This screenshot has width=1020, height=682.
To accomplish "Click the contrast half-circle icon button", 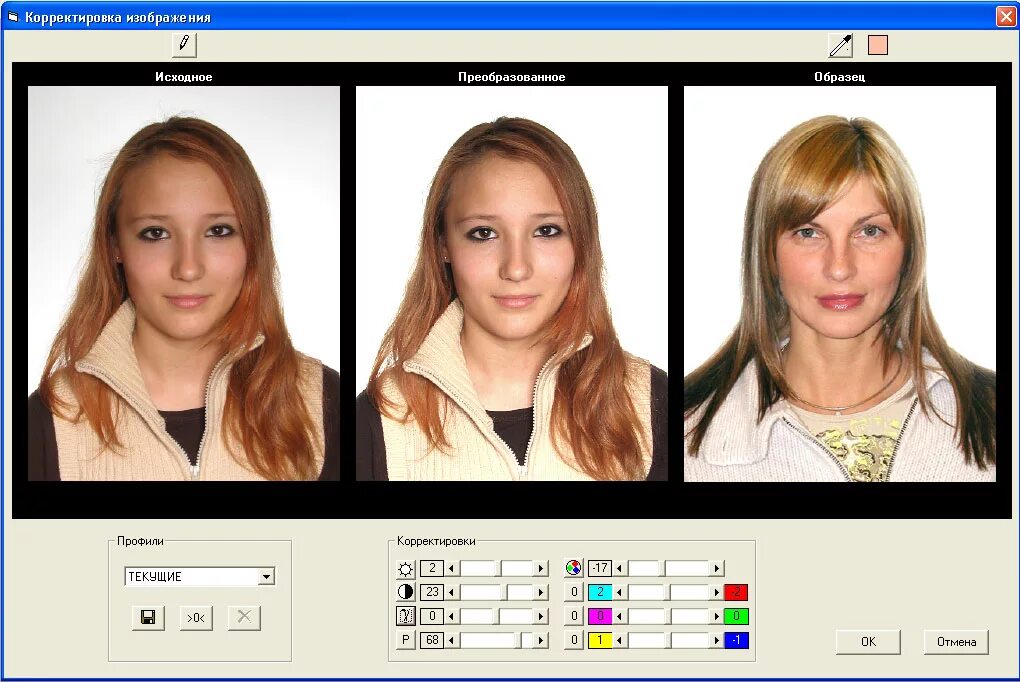I will [x=405, y=592].
